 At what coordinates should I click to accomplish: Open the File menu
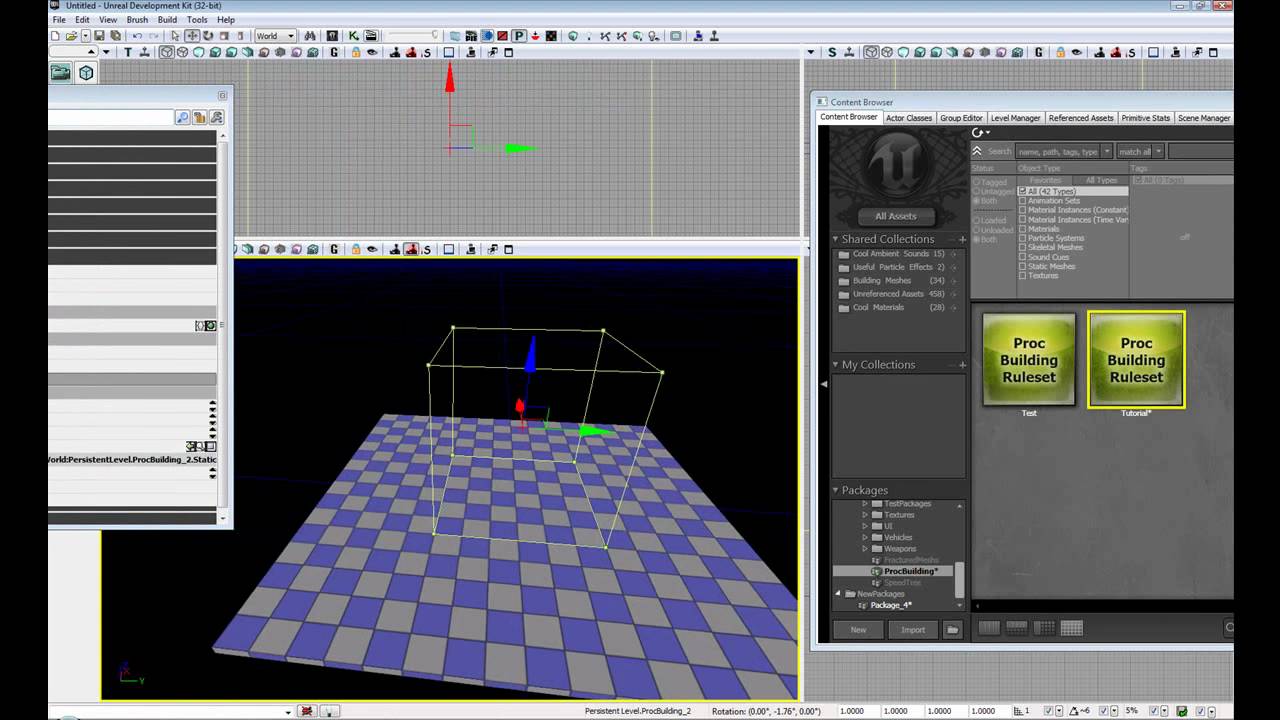[59, 20]
